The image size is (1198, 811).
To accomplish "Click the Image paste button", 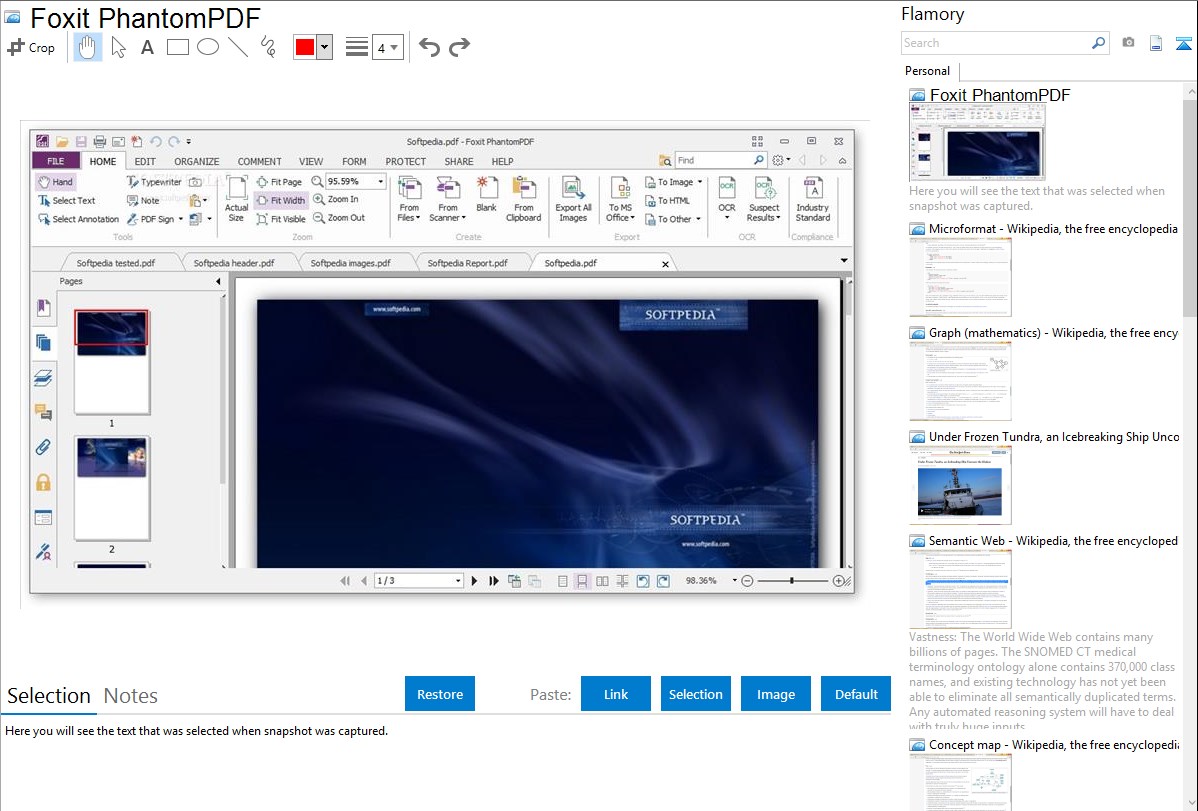I will 775,694.
